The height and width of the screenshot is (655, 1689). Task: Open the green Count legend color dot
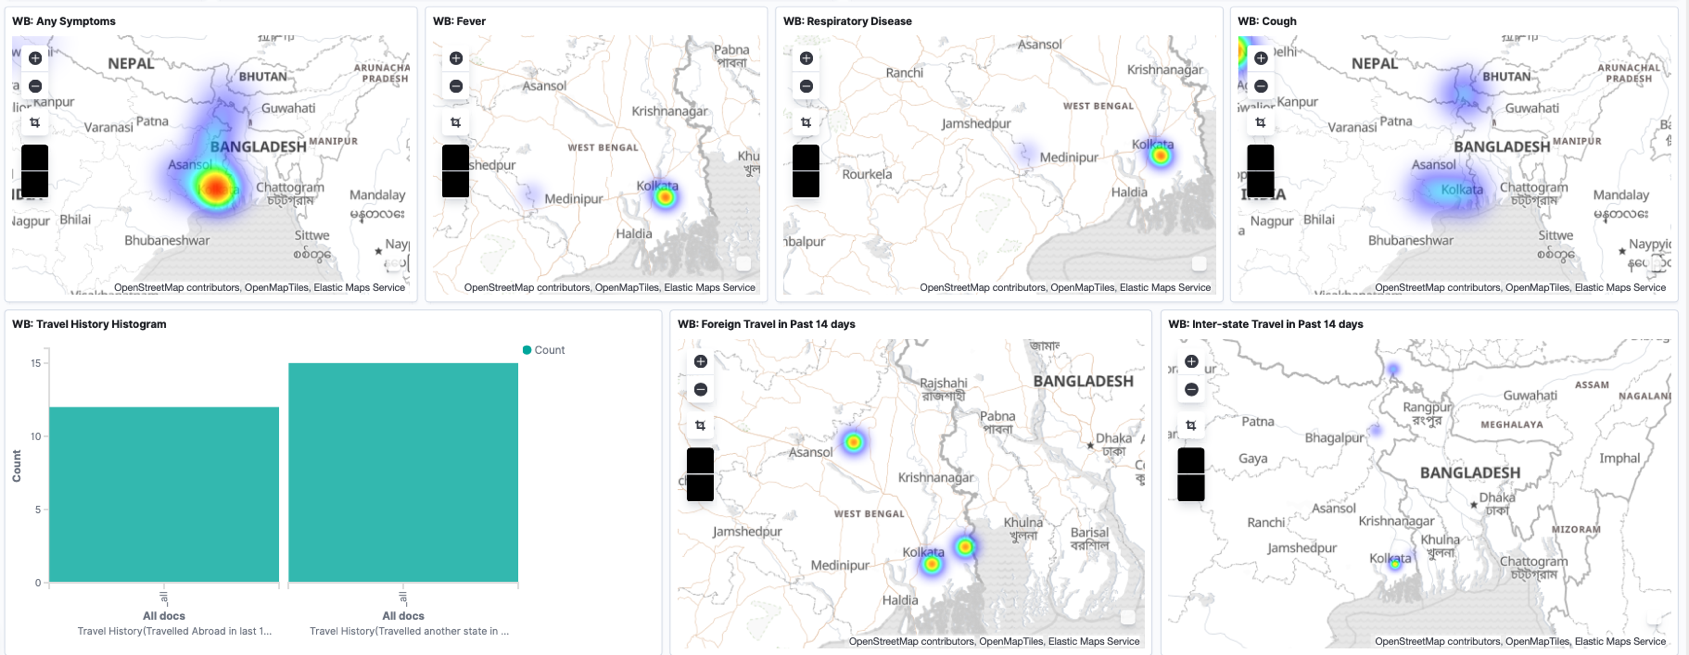(527, 350)
